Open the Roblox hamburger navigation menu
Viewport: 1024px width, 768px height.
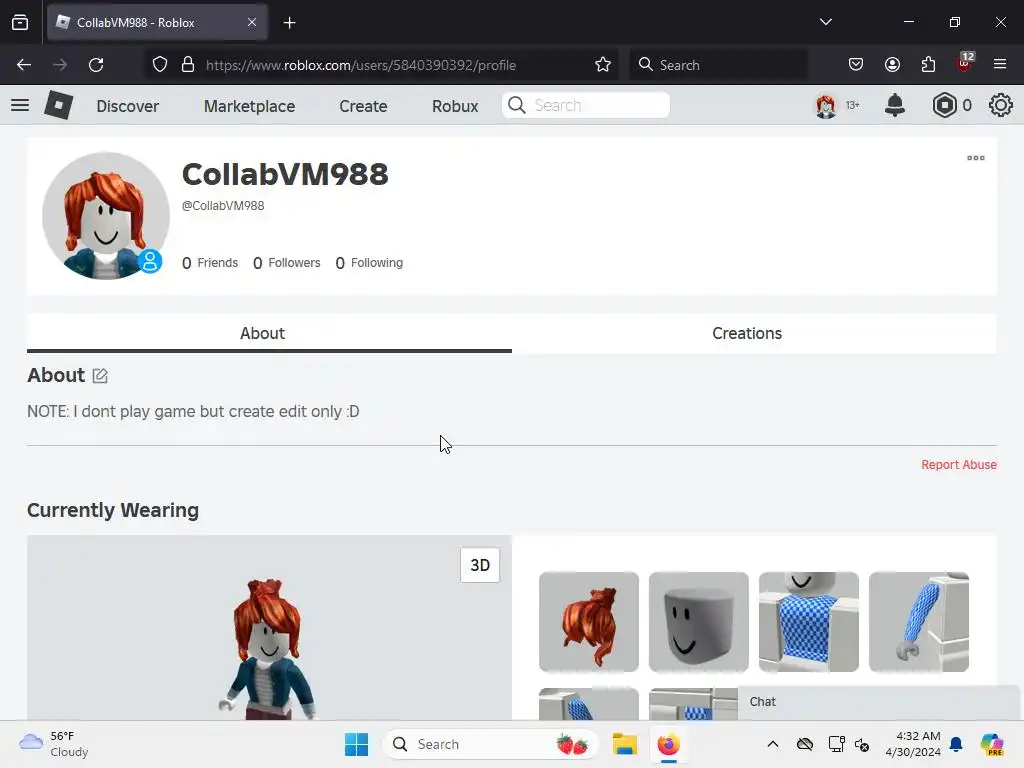pos(20,105)
